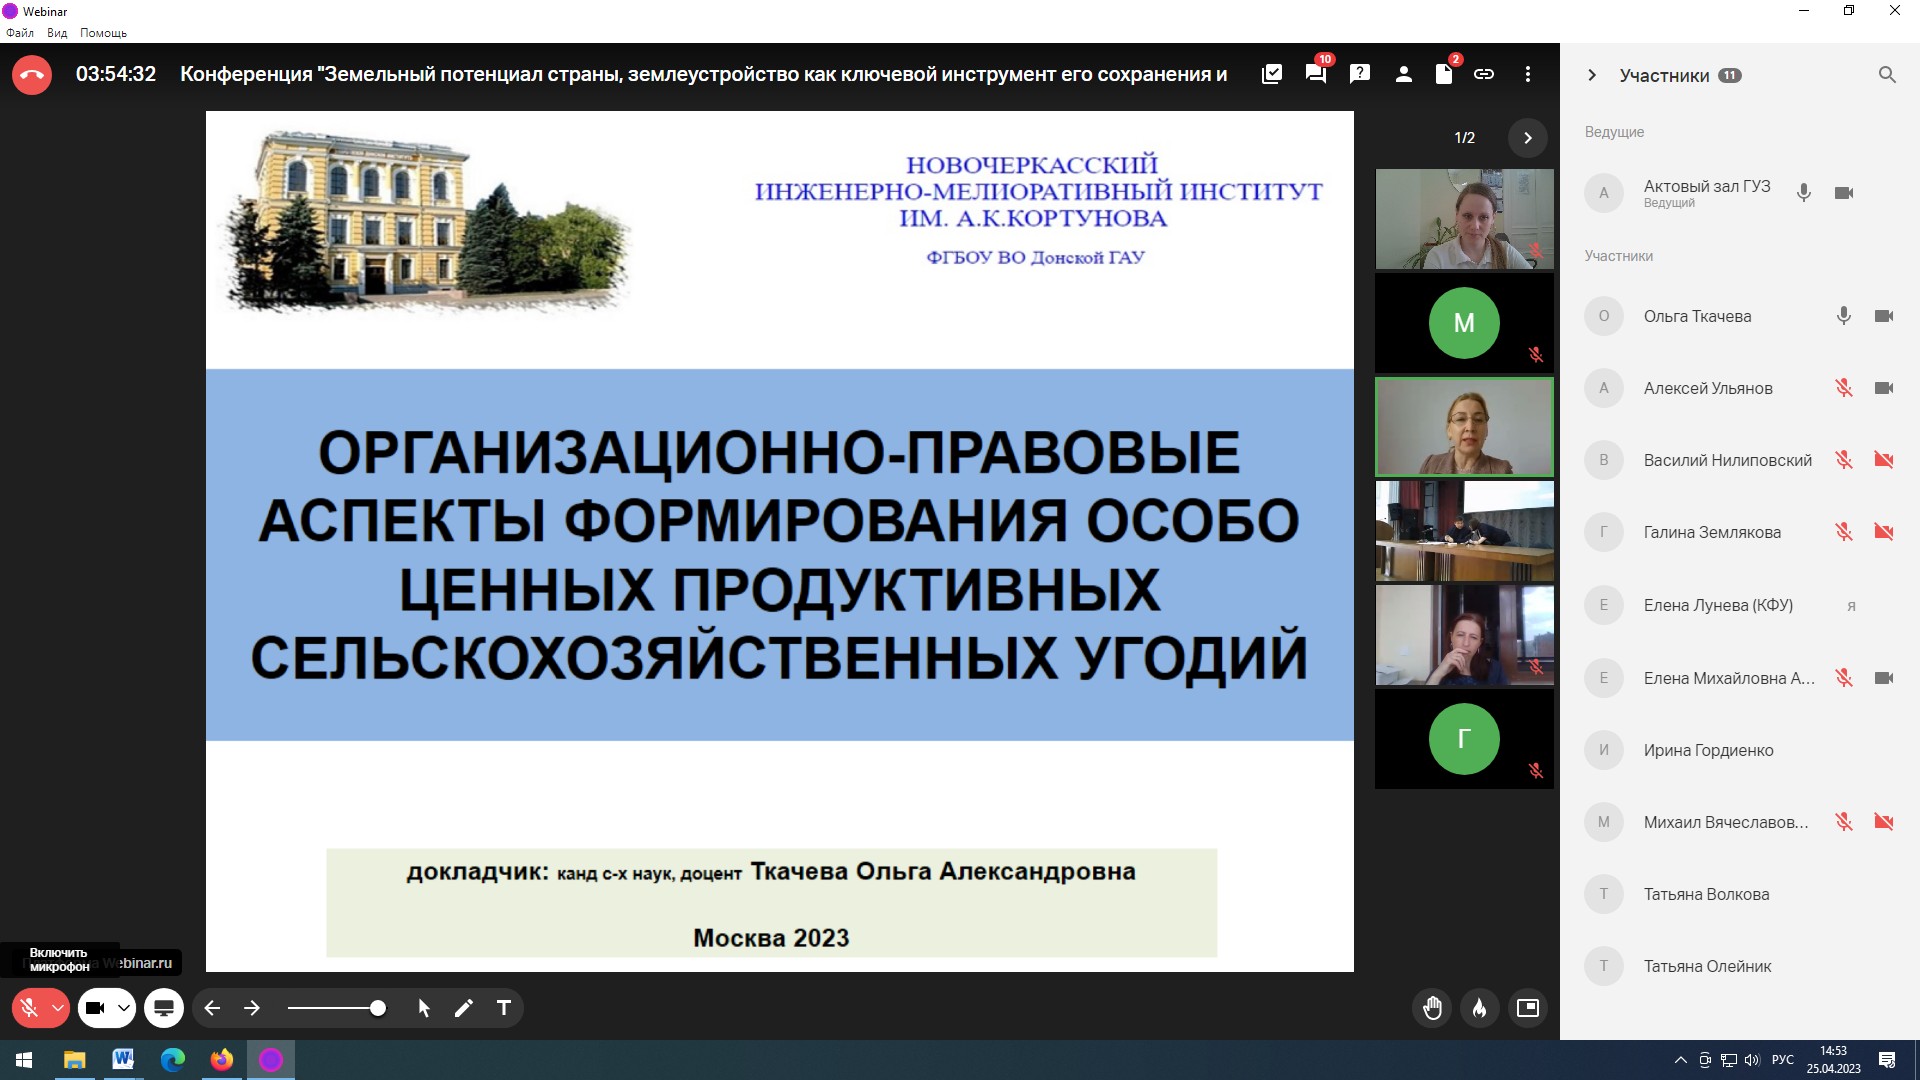The width and height of the screenshot is (1920, 1080).
Task: Open the Файл menu
Action: pos(20,33)
